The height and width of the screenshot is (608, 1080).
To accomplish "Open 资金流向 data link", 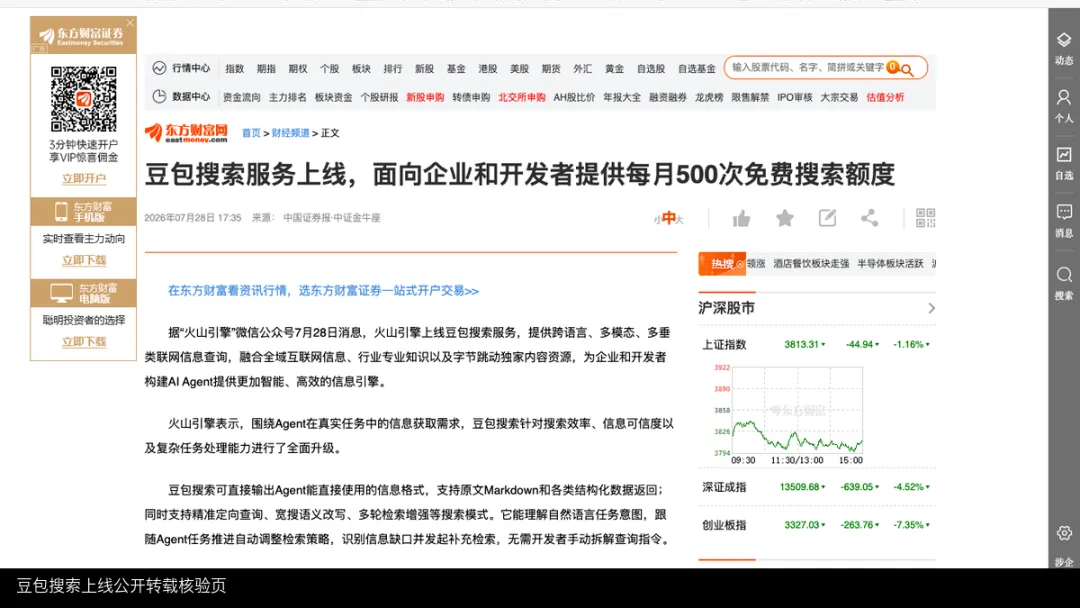I will click(x=242, y=97).
